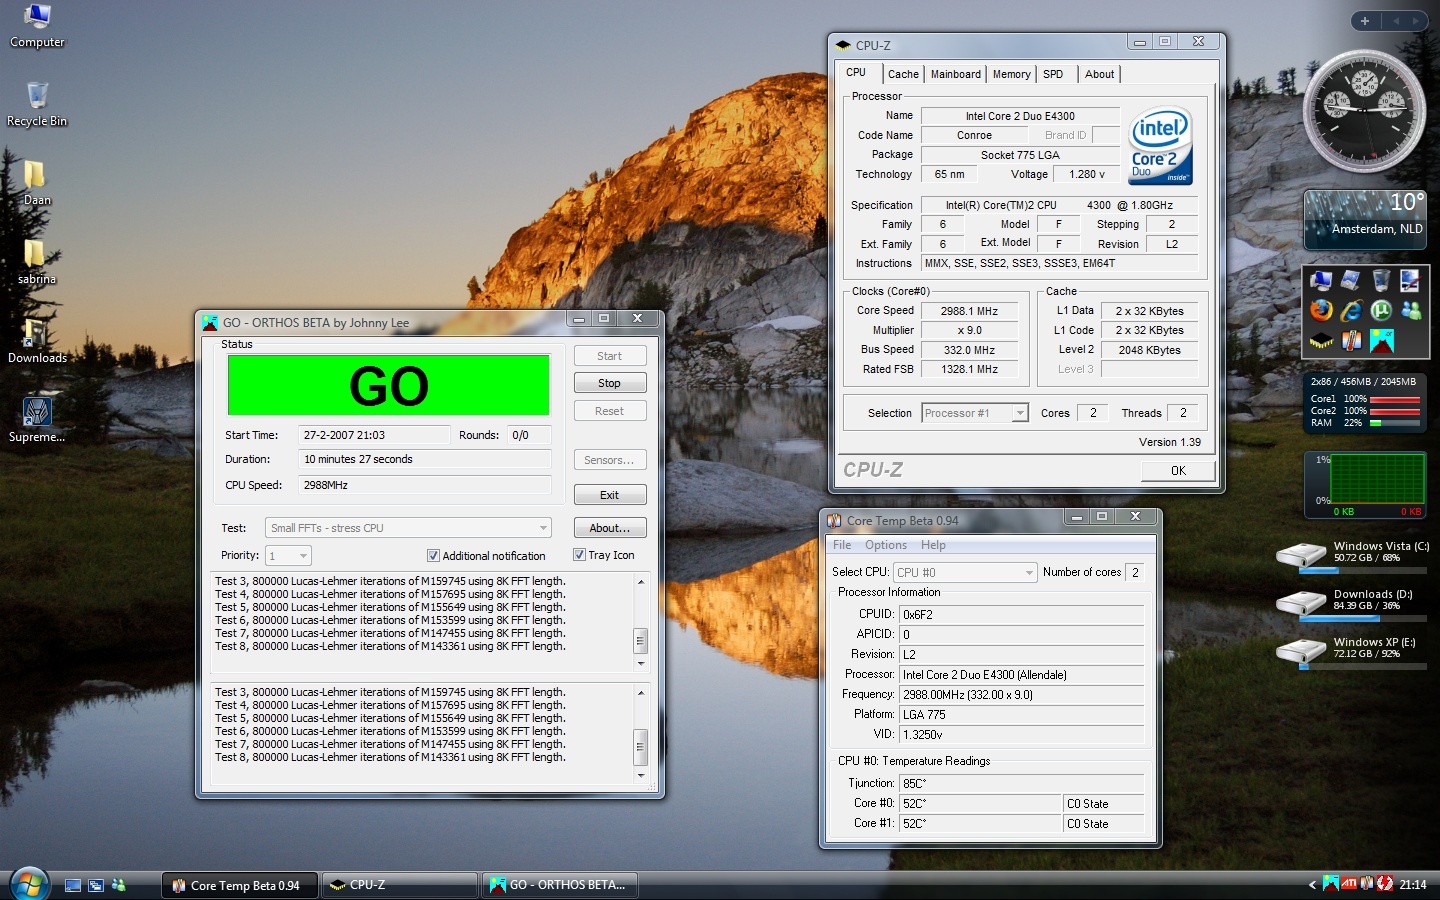Click the red Avira tray icon
Viewport: 1440px width, 900px height.
click(1385, 884)
